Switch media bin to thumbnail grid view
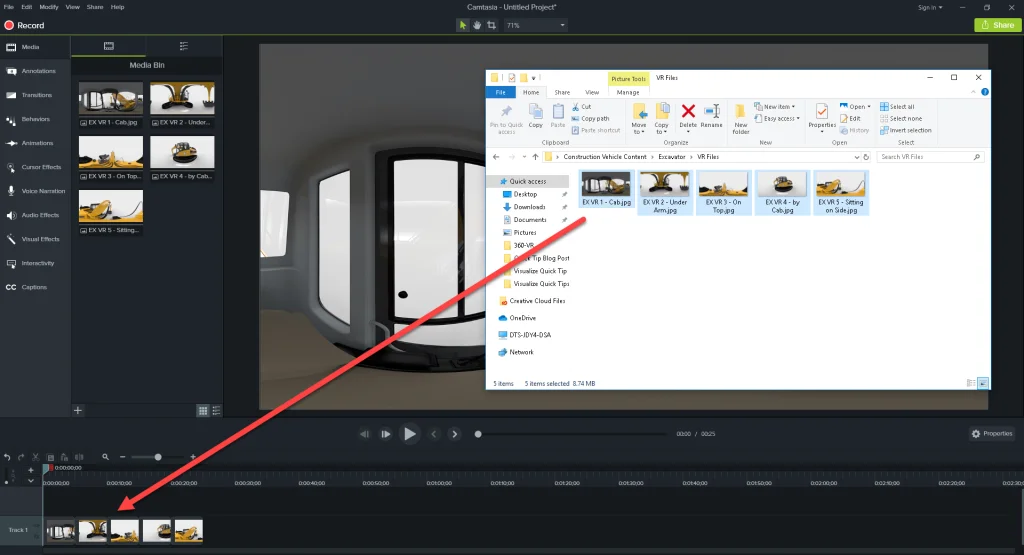The width and height of the screenshot is (1024, 555). (x=203, y=410)
